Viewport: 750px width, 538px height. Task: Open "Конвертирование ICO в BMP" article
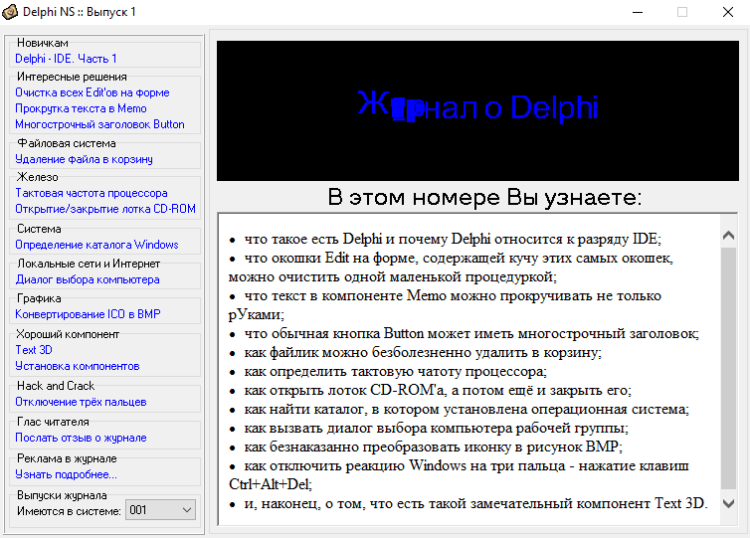tap(88, 314)
